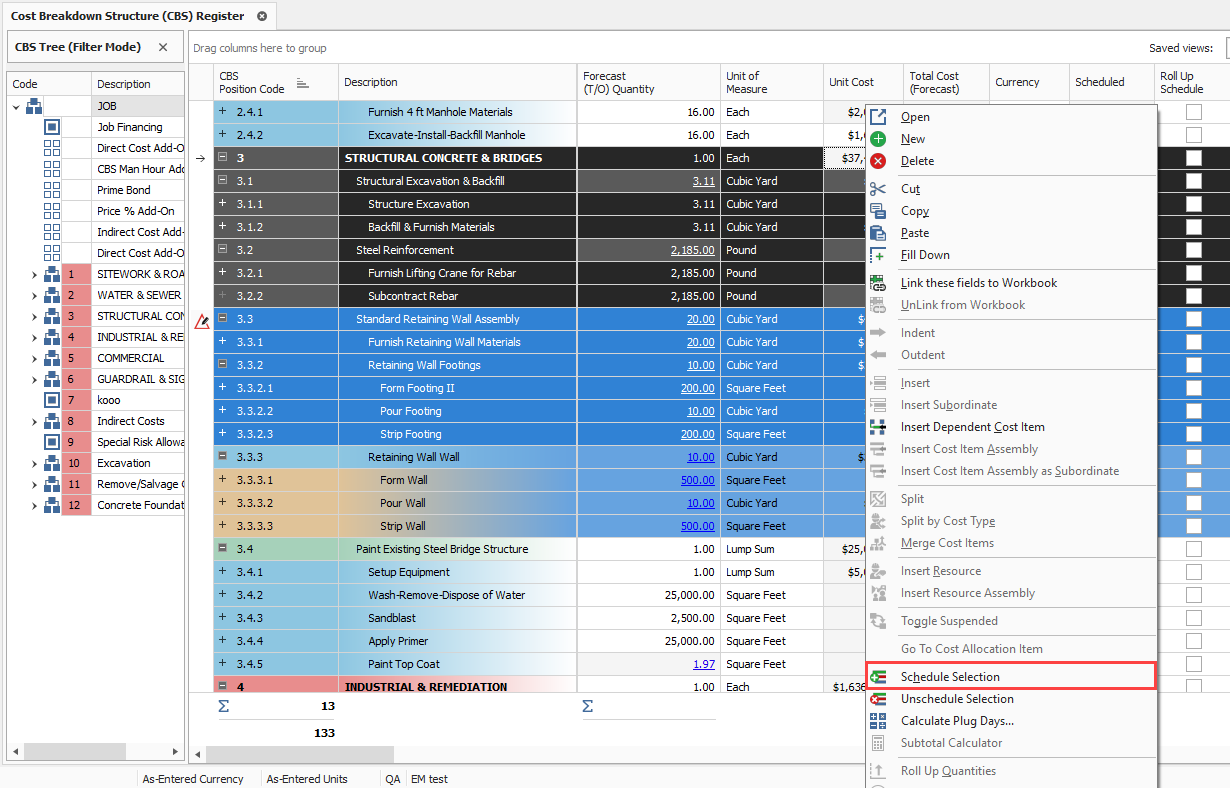Choose Fill Down in the context menu

(x=924, y=255)
